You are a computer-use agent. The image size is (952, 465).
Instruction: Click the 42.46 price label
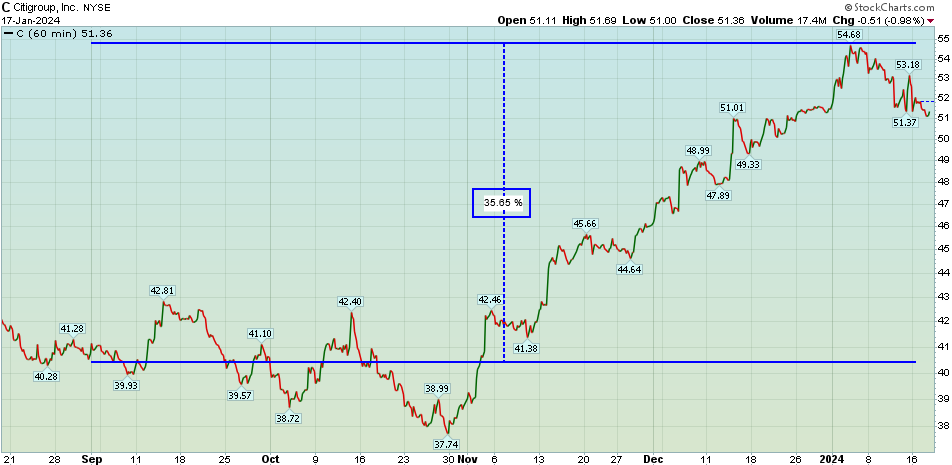[491, 299]
